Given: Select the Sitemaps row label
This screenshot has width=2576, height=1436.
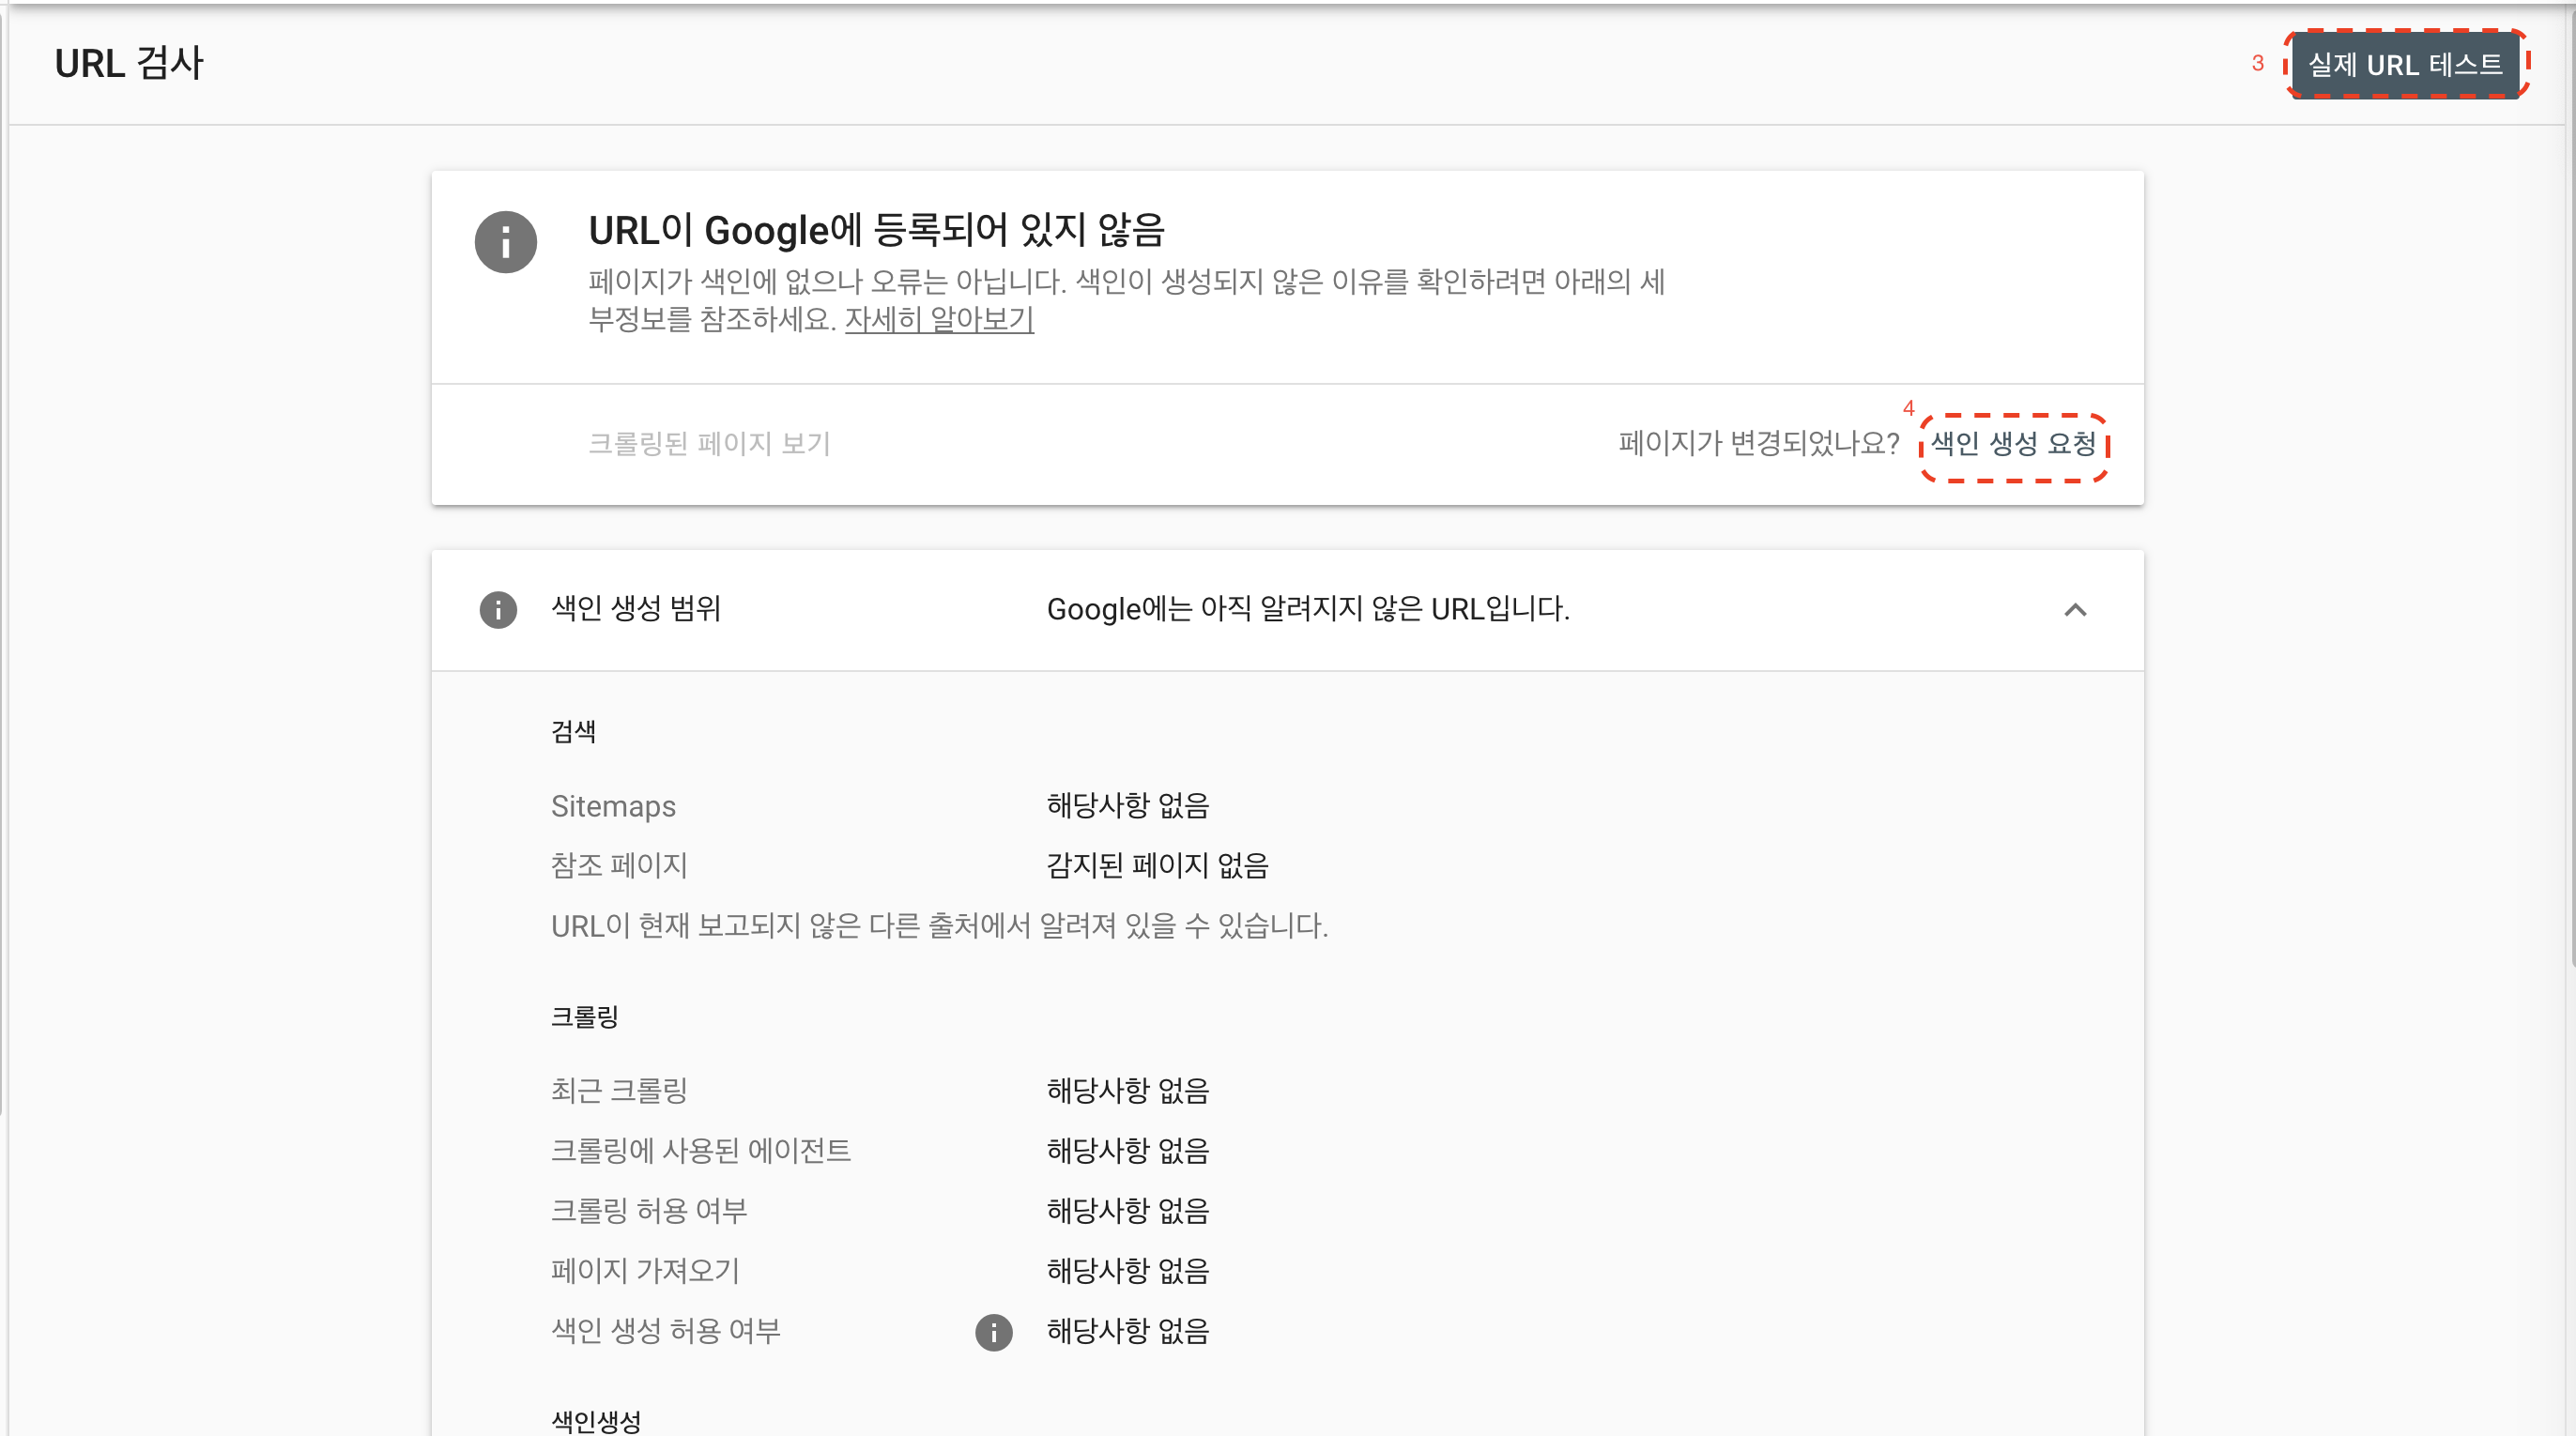Looking at the screenshot, I should click(x=613, y=806).
